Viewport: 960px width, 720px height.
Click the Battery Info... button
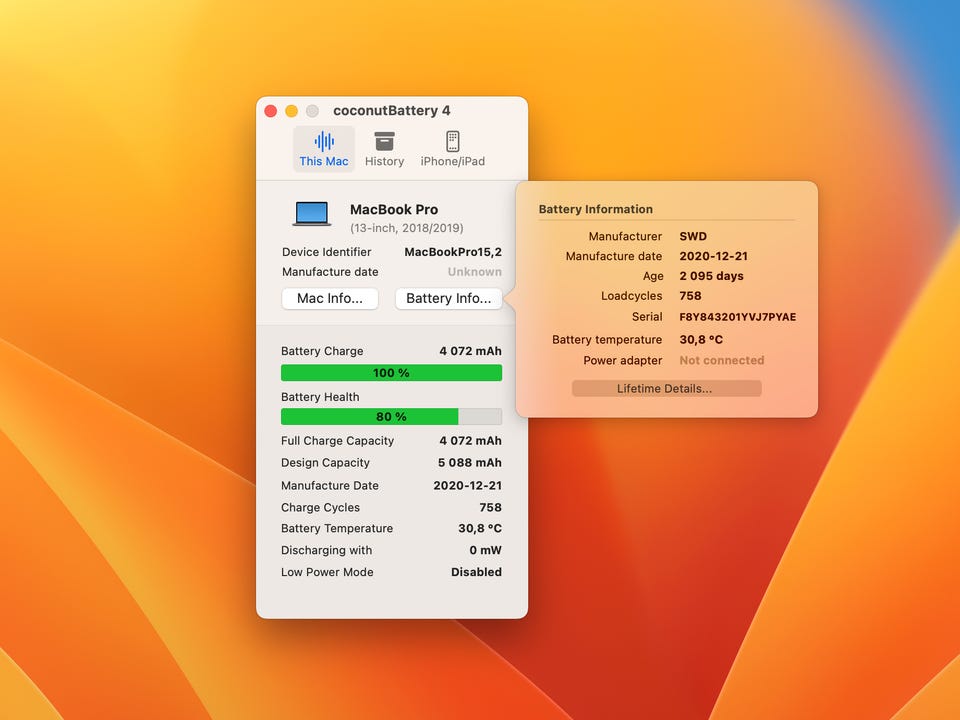tap(449, 298)
